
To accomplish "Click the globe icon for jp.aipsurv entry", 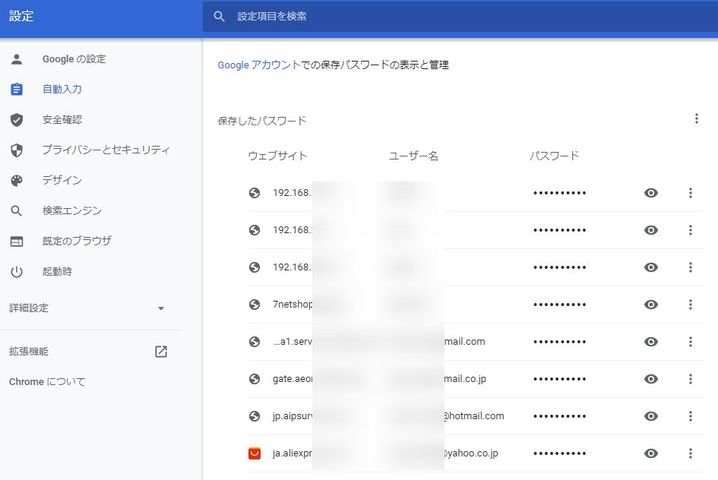I will click(254, 416).
